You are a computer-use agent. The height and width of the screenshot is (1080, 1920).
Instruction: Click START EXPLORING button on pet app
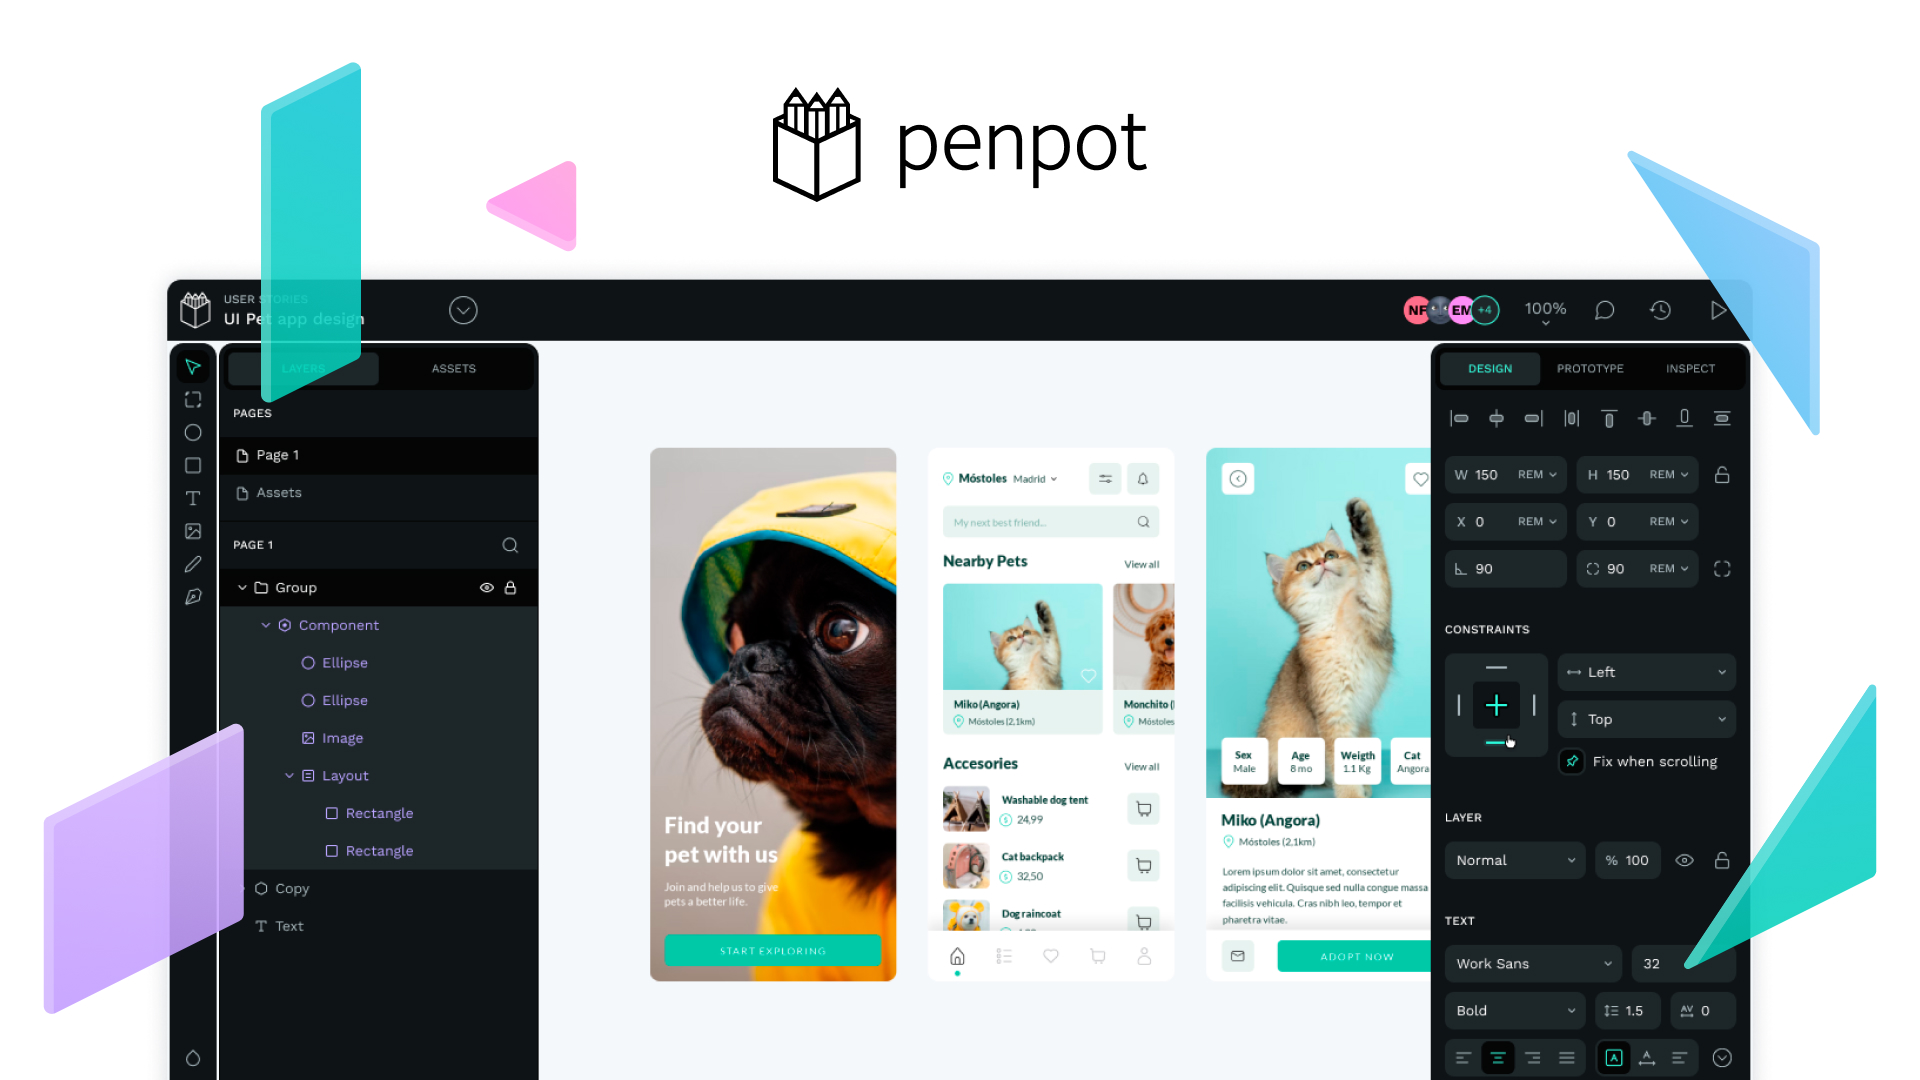click(x=771, y=949)
